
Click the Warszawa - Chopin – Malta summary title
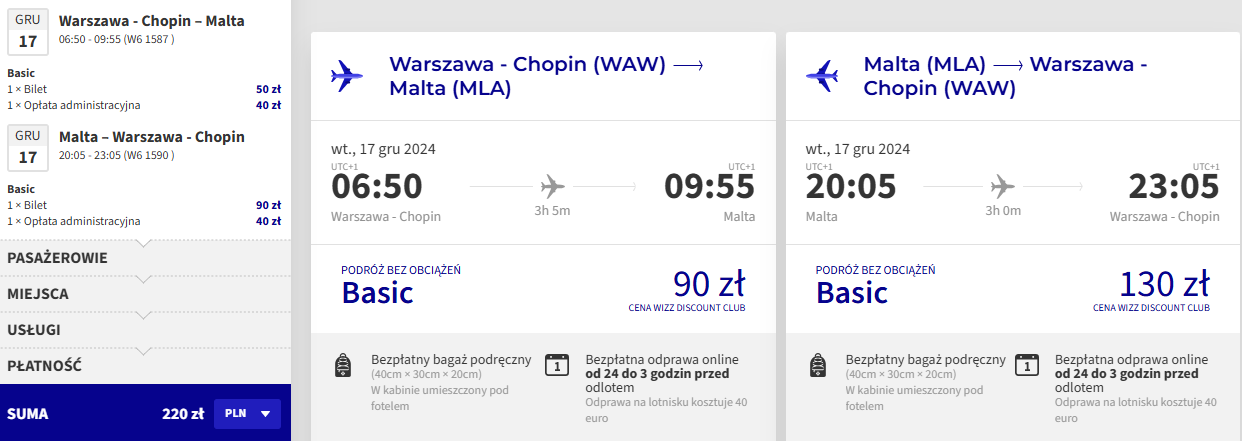(x=151, y=21)
